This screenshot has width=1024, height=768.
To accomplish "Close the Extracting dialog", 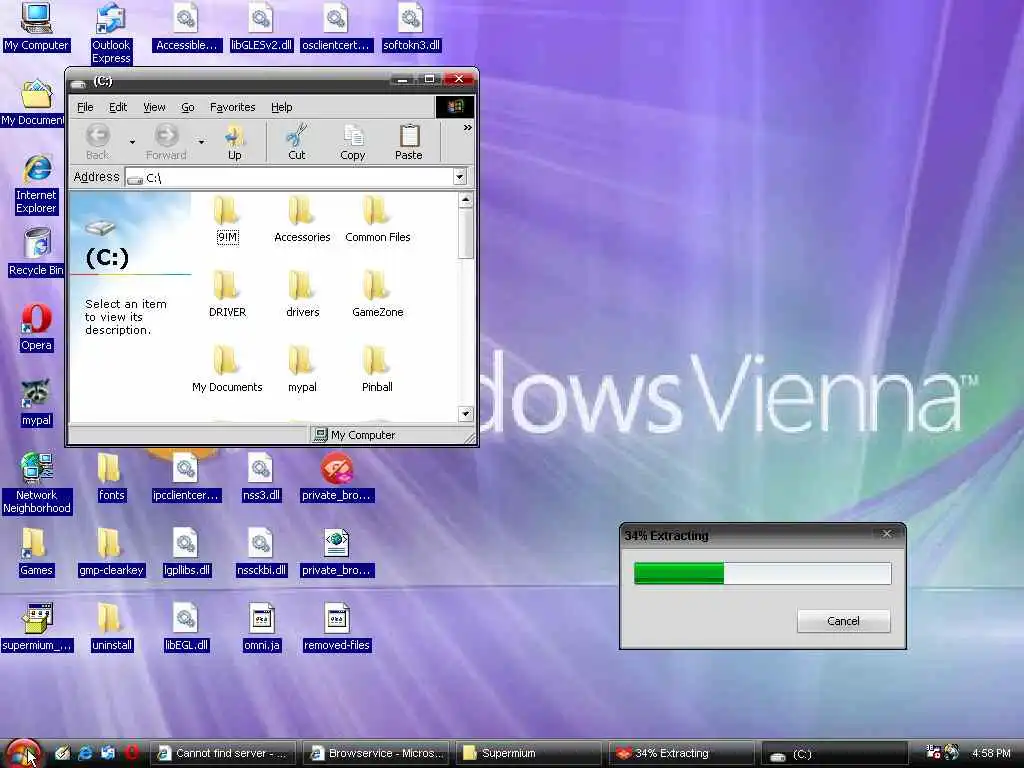I will point(886,534).
